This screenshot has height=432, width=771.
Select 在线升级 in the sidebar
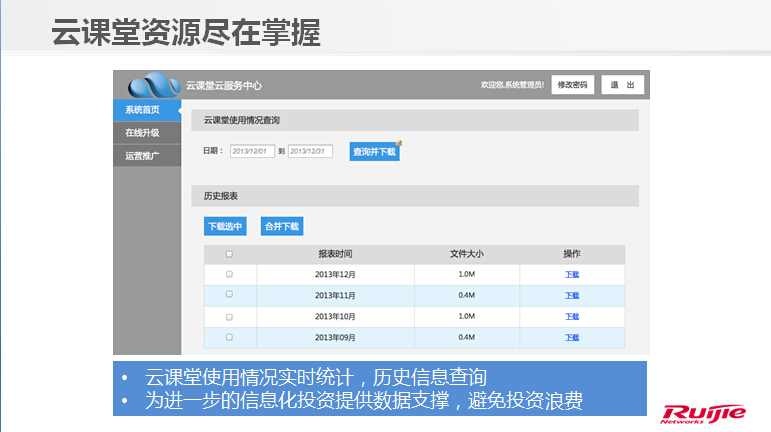(x=143, y=132)
